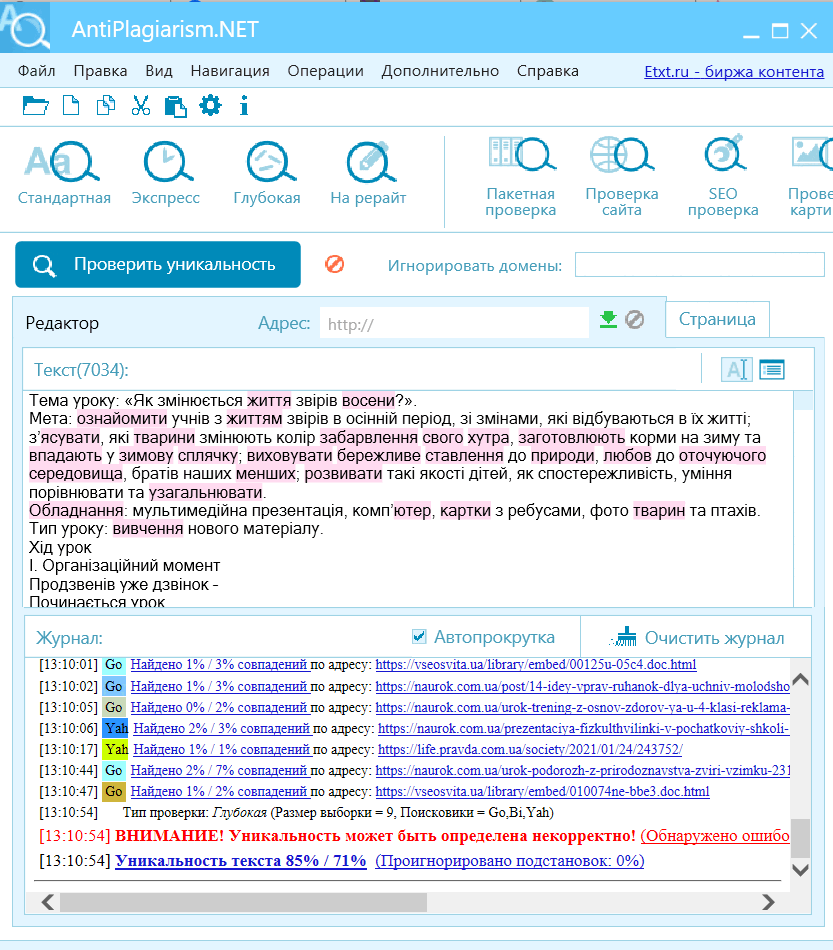This screenshot has height=950, width=833.
Task: Click the Игнорировать домены input field
Action: pyautogui.click(x=700, y=265)
